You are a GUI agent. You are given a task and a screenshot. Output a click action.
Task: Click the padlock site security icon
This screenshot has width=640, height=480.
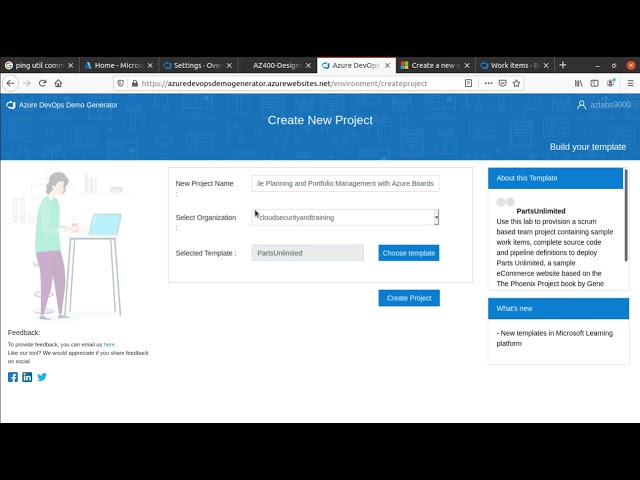pyautogui.click(x=135, y=83)
